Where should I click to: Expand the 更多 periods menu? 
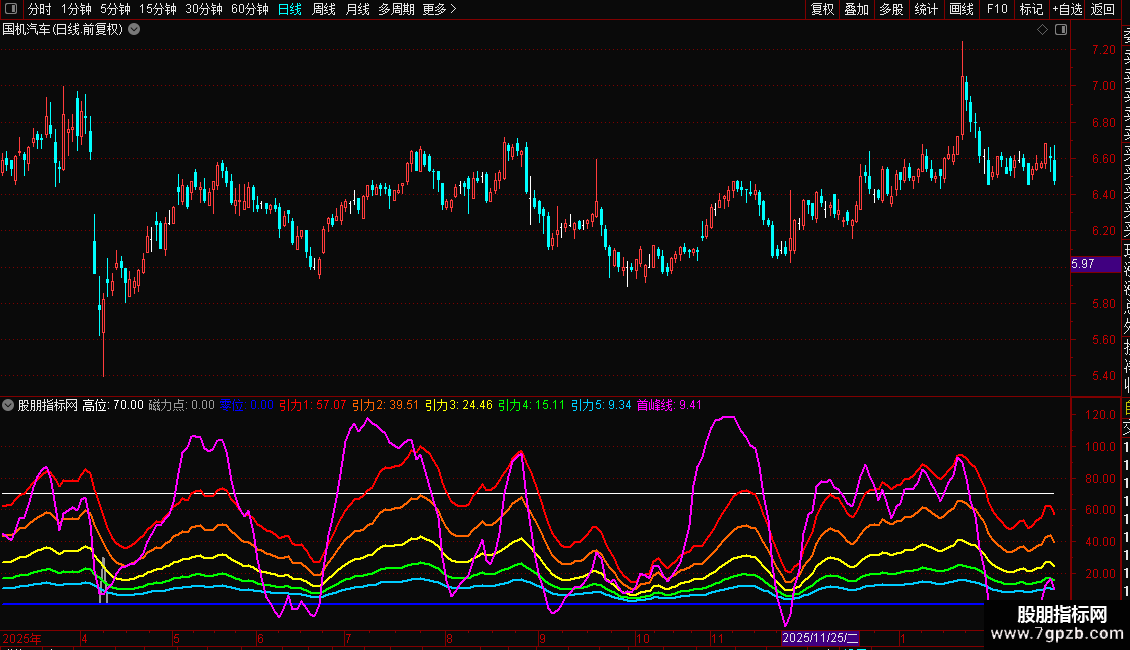click(439, 10)
